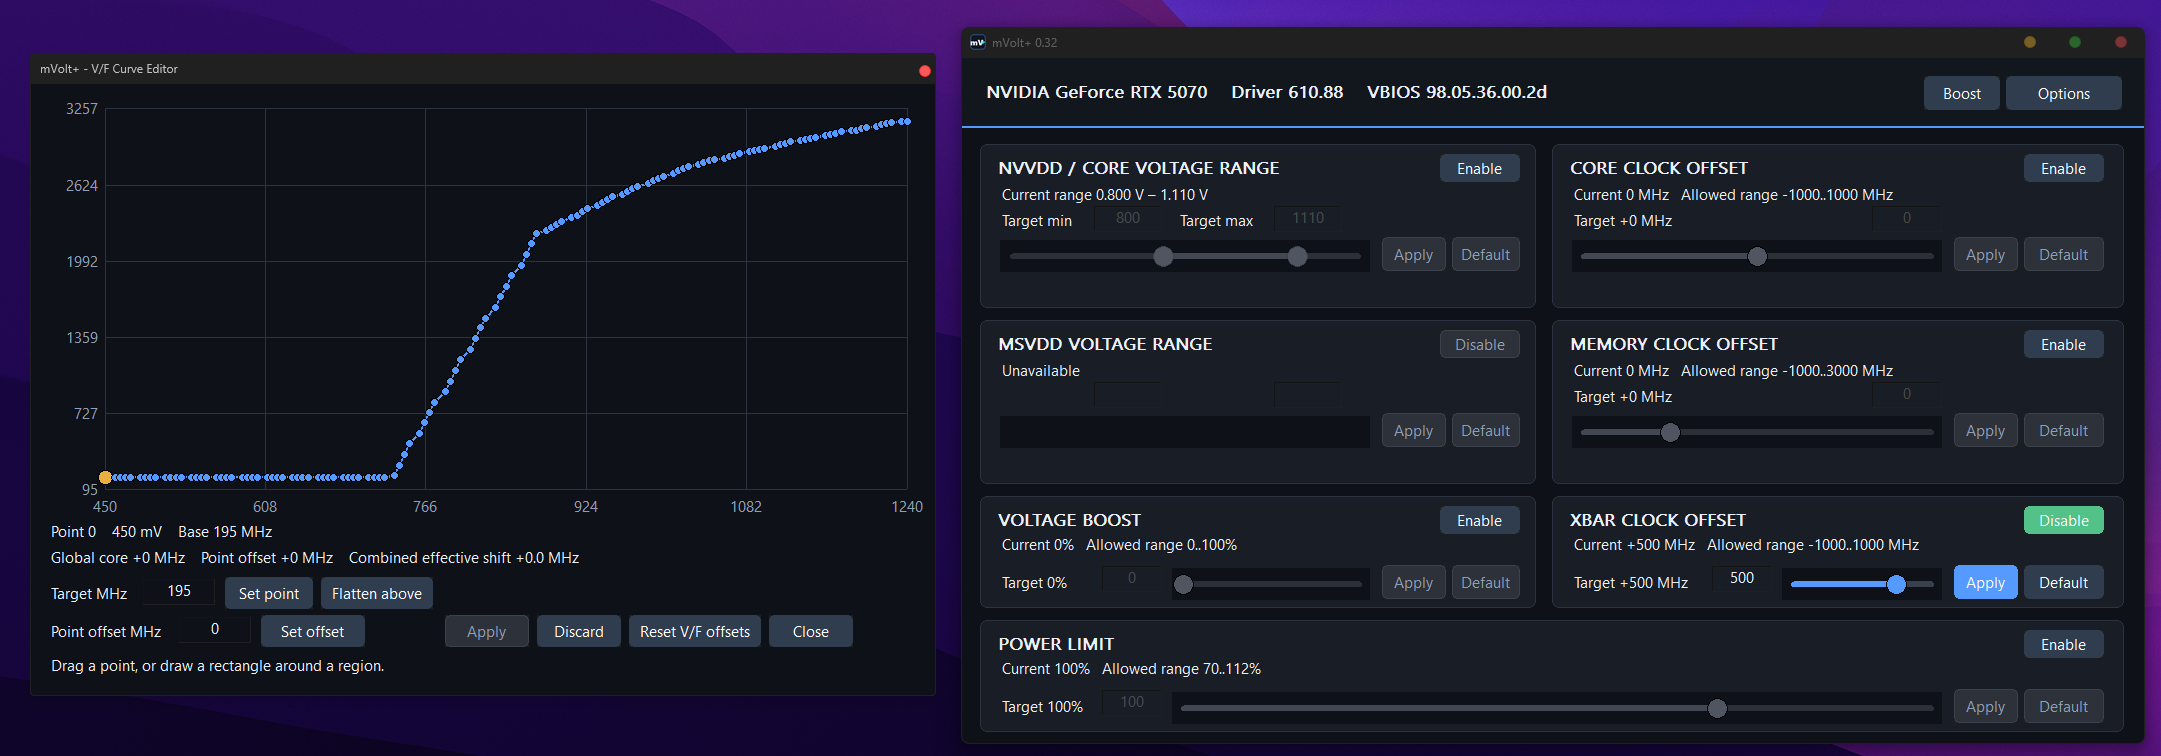Click Set point in V/F Curve Editor
This screenshot has width=2161, height=756.
tap(269, 594)
